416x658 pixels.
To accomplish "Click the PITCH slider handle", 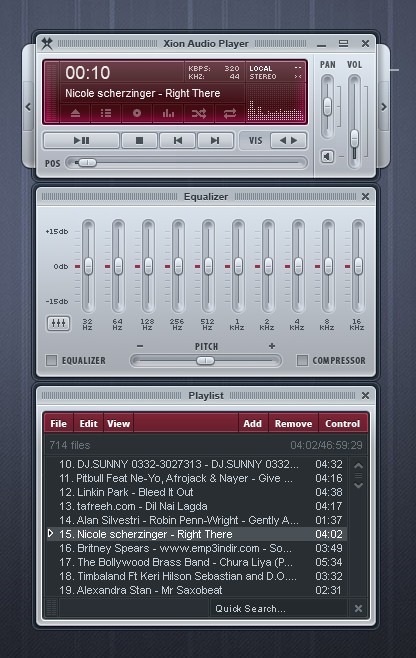I will [205, 360].
